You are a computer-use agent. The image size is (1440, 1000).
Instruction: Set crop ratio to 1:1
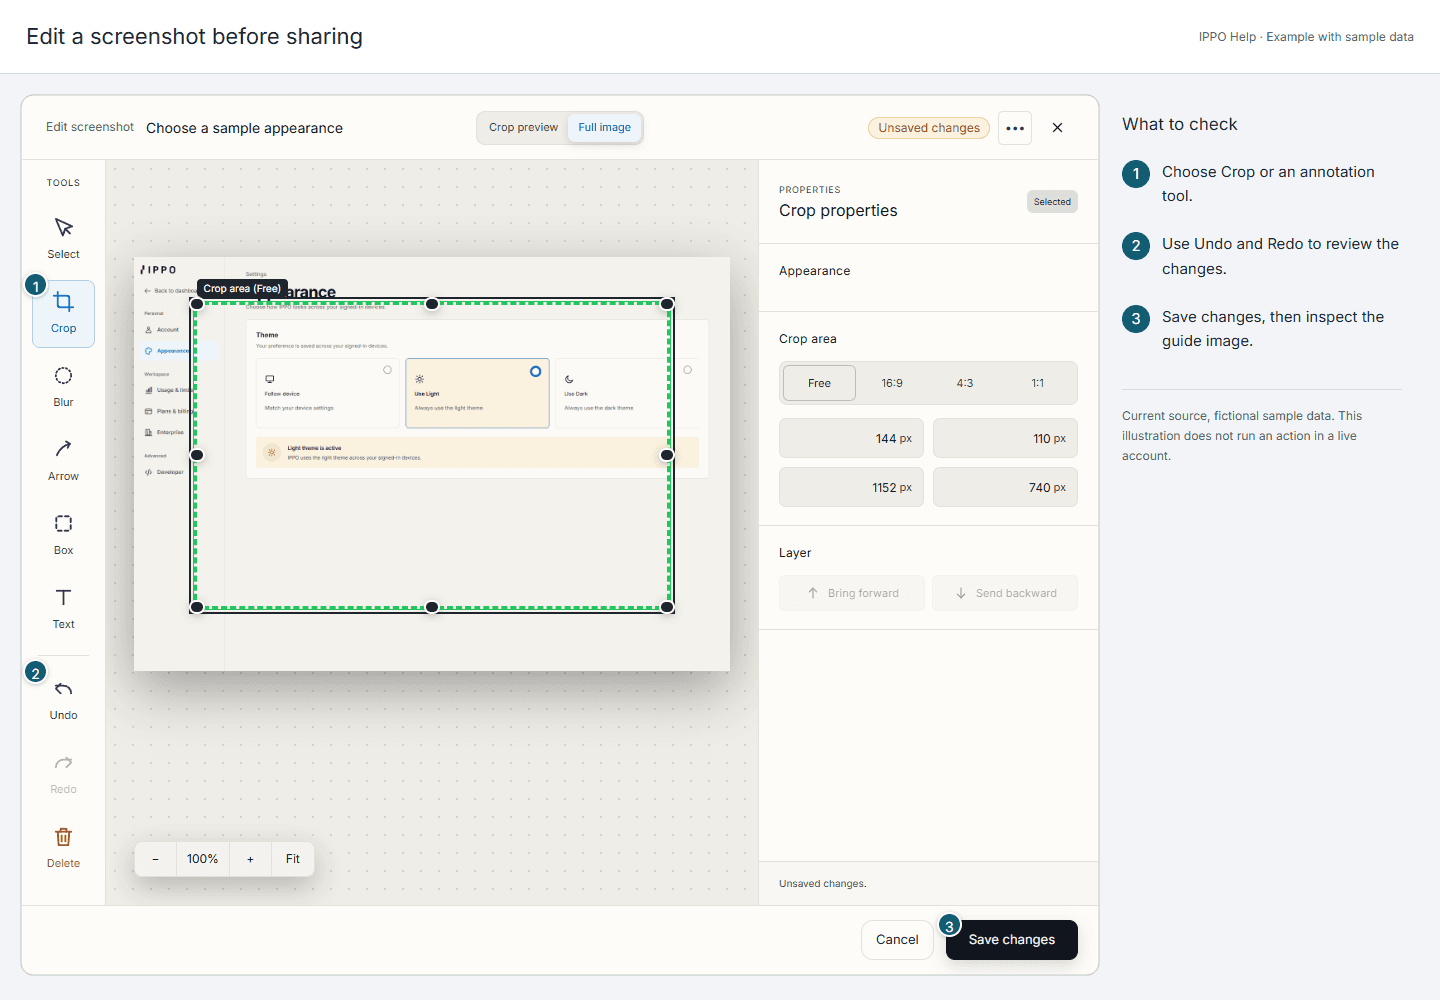click(x=1038, y=383)
